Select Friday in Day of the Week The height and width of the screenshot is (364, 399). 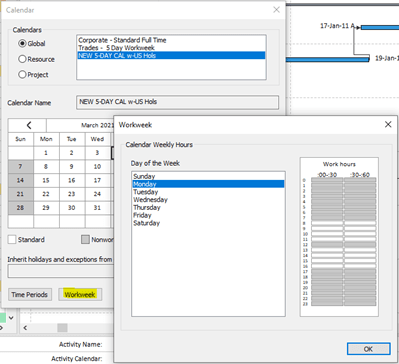click(x=208, y=215)
